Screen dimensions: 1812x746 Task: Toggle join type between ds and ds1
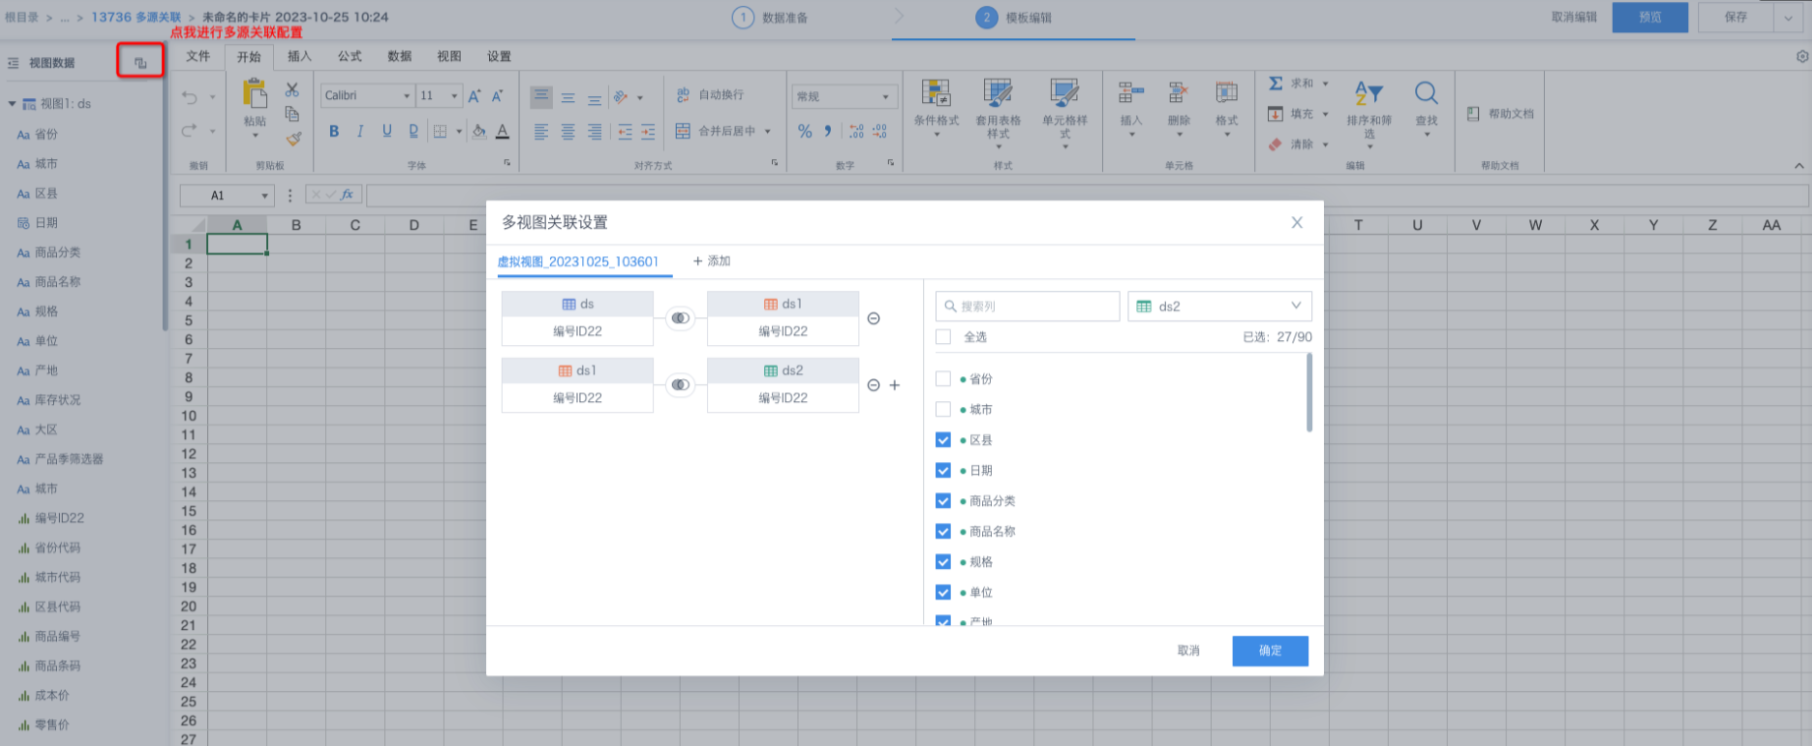click(680, 318)
